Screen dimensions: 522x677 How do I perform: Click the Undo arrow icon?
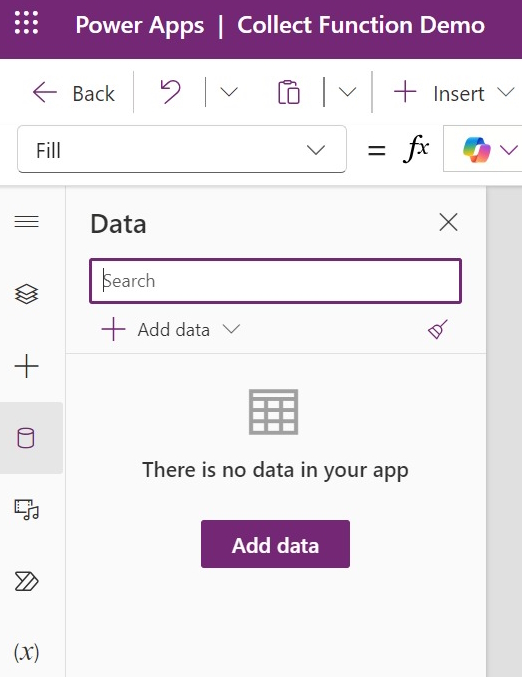(170, 92)
